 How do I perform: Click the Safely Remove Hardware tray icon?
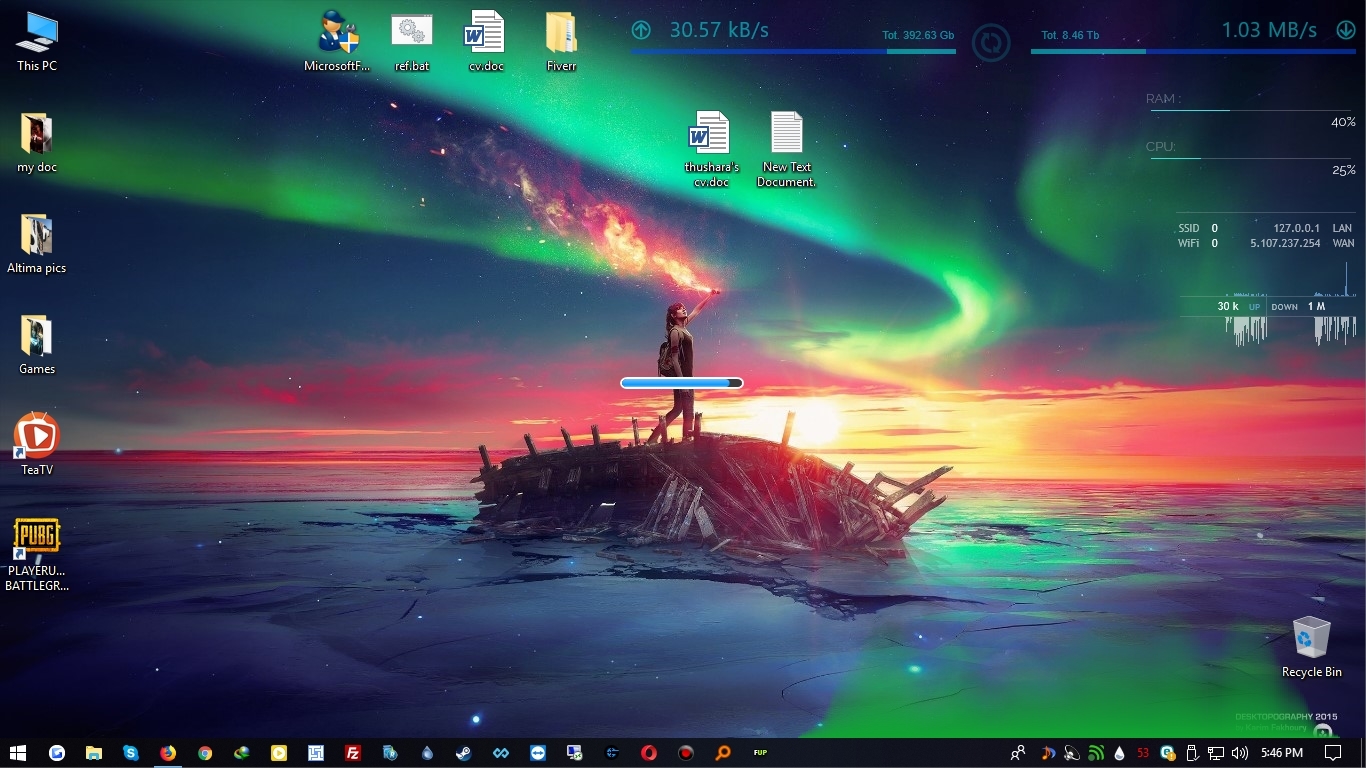pyautogui.click(x=1192, y=753)
